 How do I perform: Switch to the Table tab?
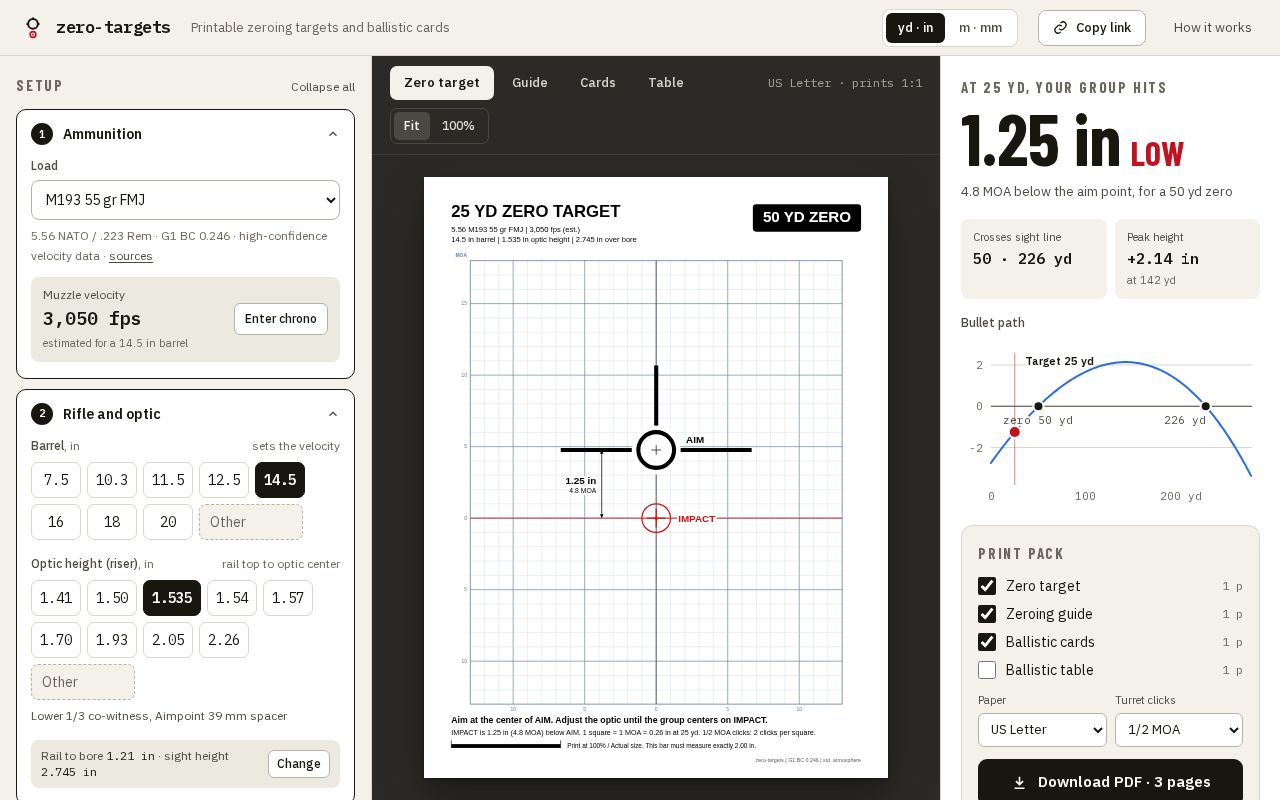(x=666, y=83)
